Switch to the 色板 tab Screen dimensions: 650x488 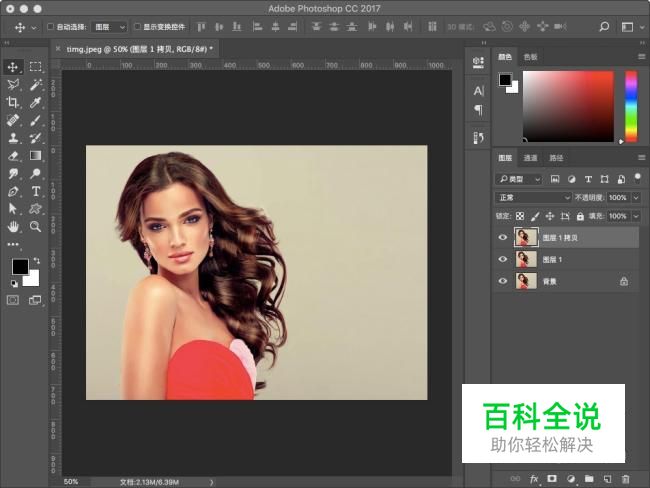[x=530, y=58]
